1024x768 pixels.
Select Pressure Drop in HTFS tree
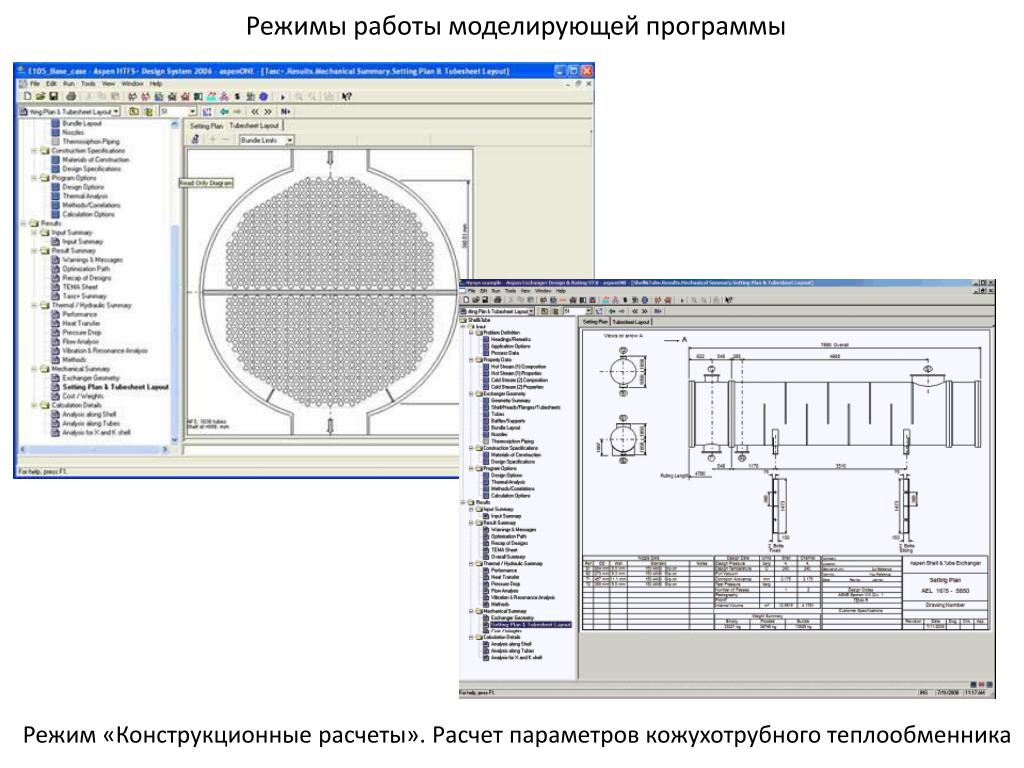point(82,332)
